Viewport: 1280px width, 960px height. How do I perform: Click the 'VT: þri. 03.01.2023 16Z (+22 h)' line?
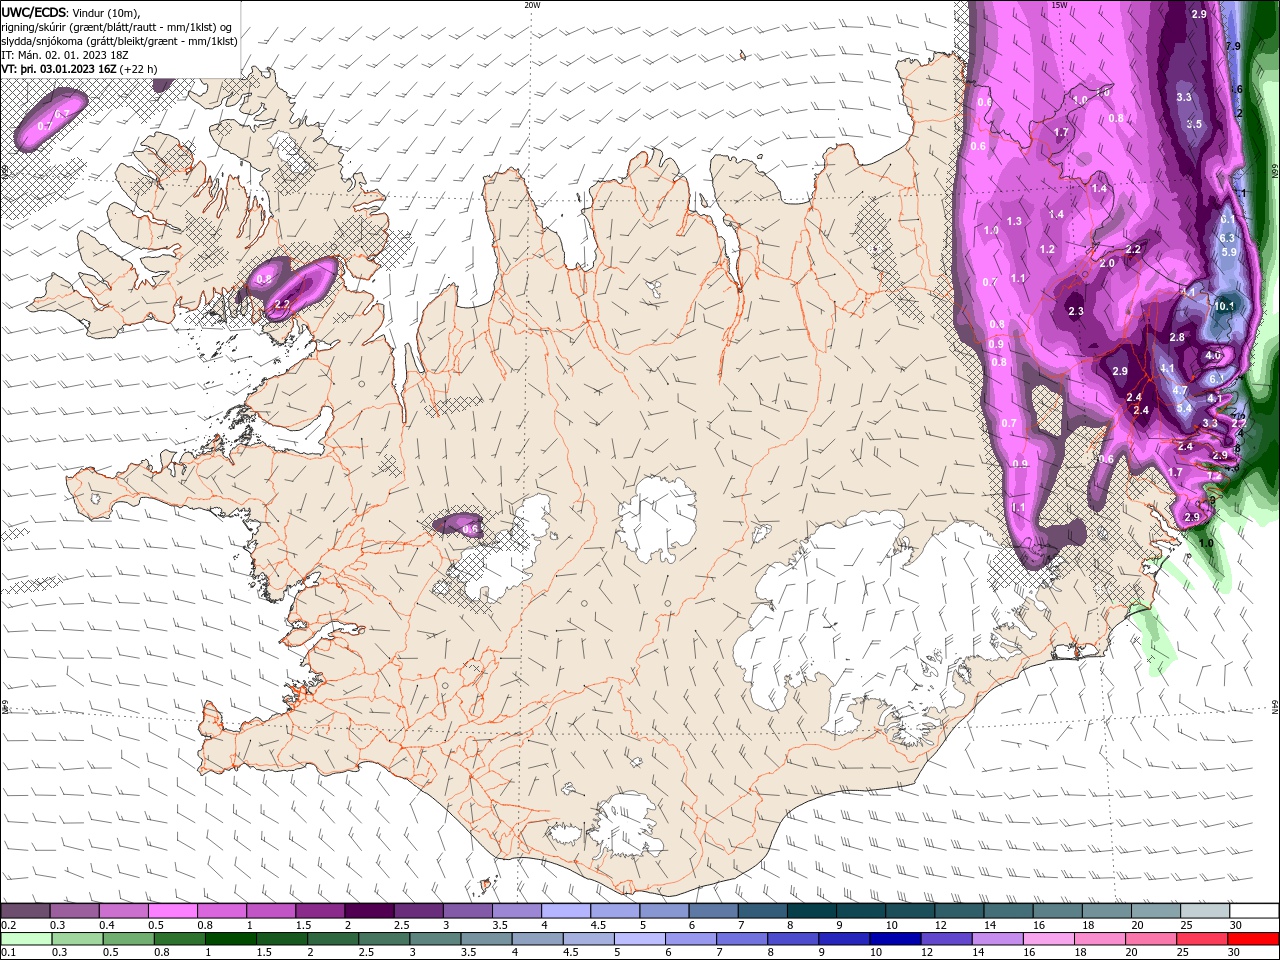pyautogui.click(x=79, y=69)
